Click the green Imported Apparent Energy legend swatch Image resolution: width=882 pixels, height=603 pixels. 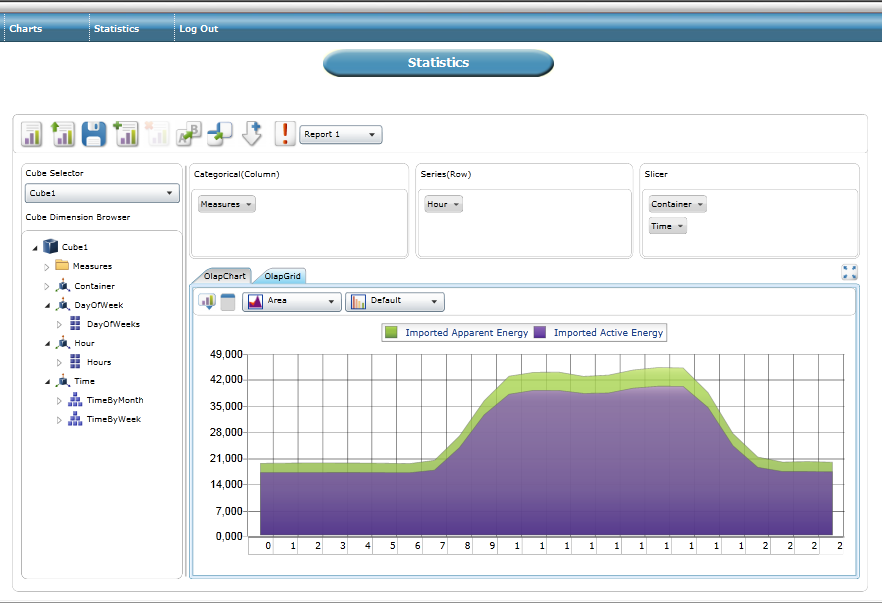(392, 333)
